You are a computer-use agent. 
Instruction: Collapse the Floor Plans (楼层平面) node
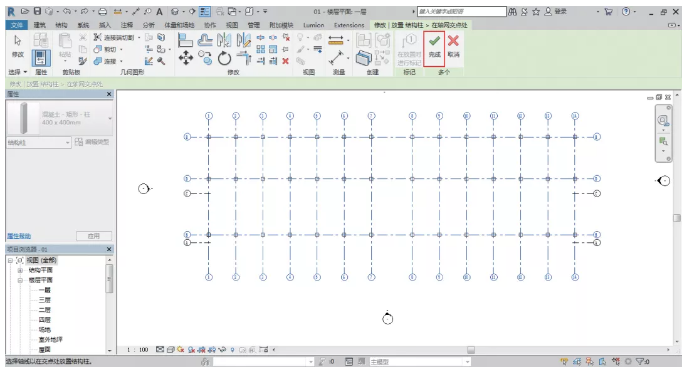[x=20, y=280]
